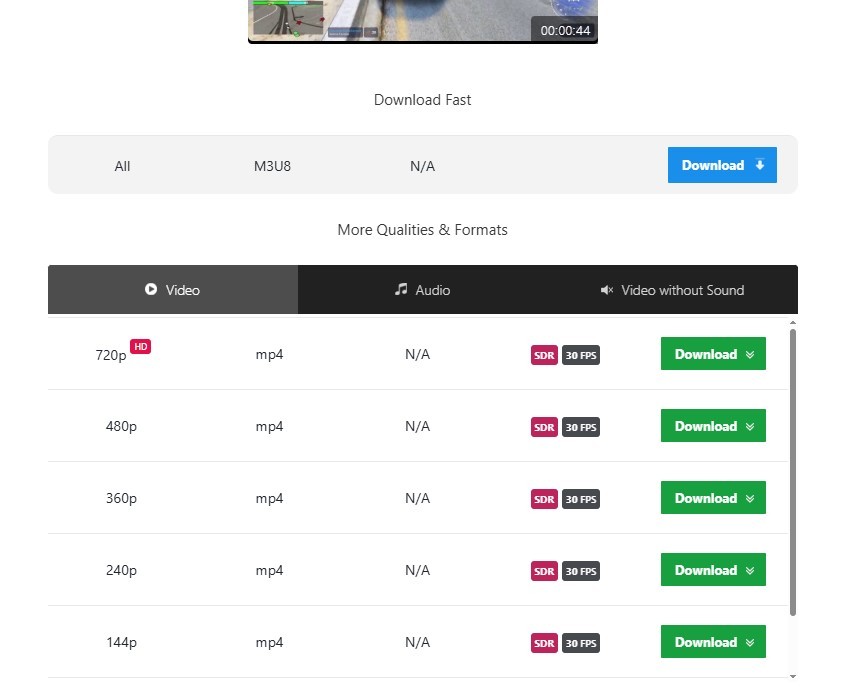This screenshot has height=700, width=842.
Task: Click the music note icon in Audio tab
Action: pos(401,290)
